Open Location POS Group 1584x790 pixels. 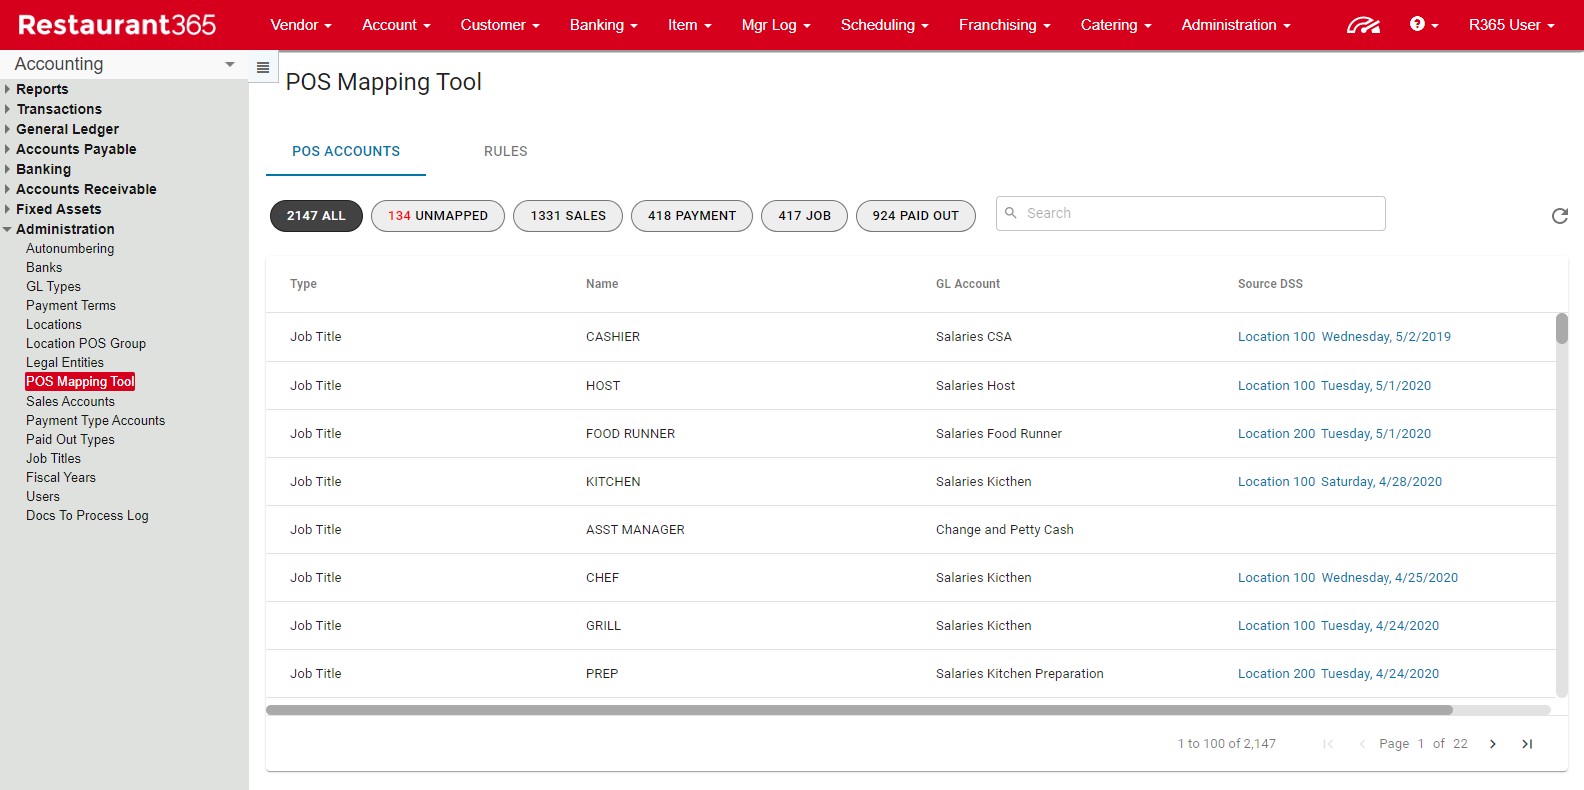(x=86, y=344)
